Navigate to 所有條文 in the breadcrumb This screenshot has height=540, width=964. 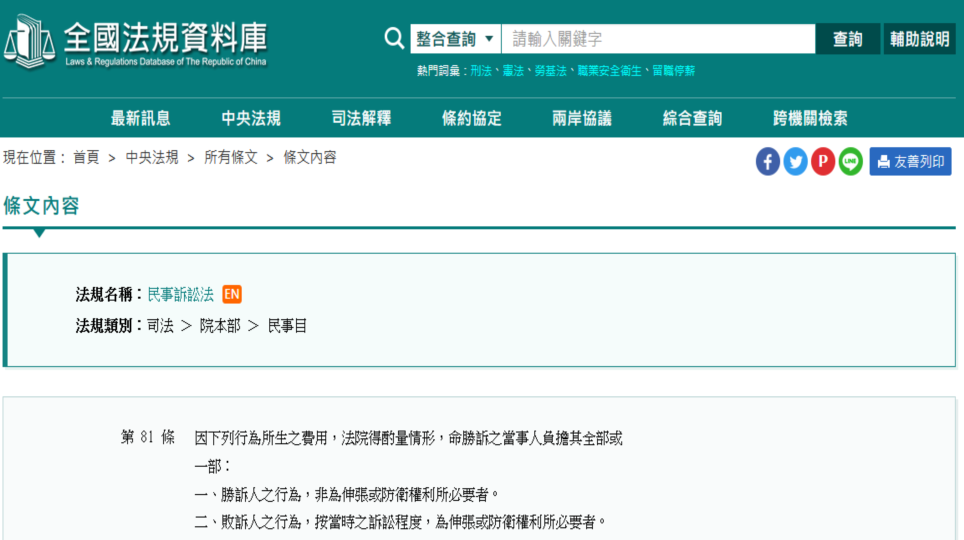pos(231,157)
